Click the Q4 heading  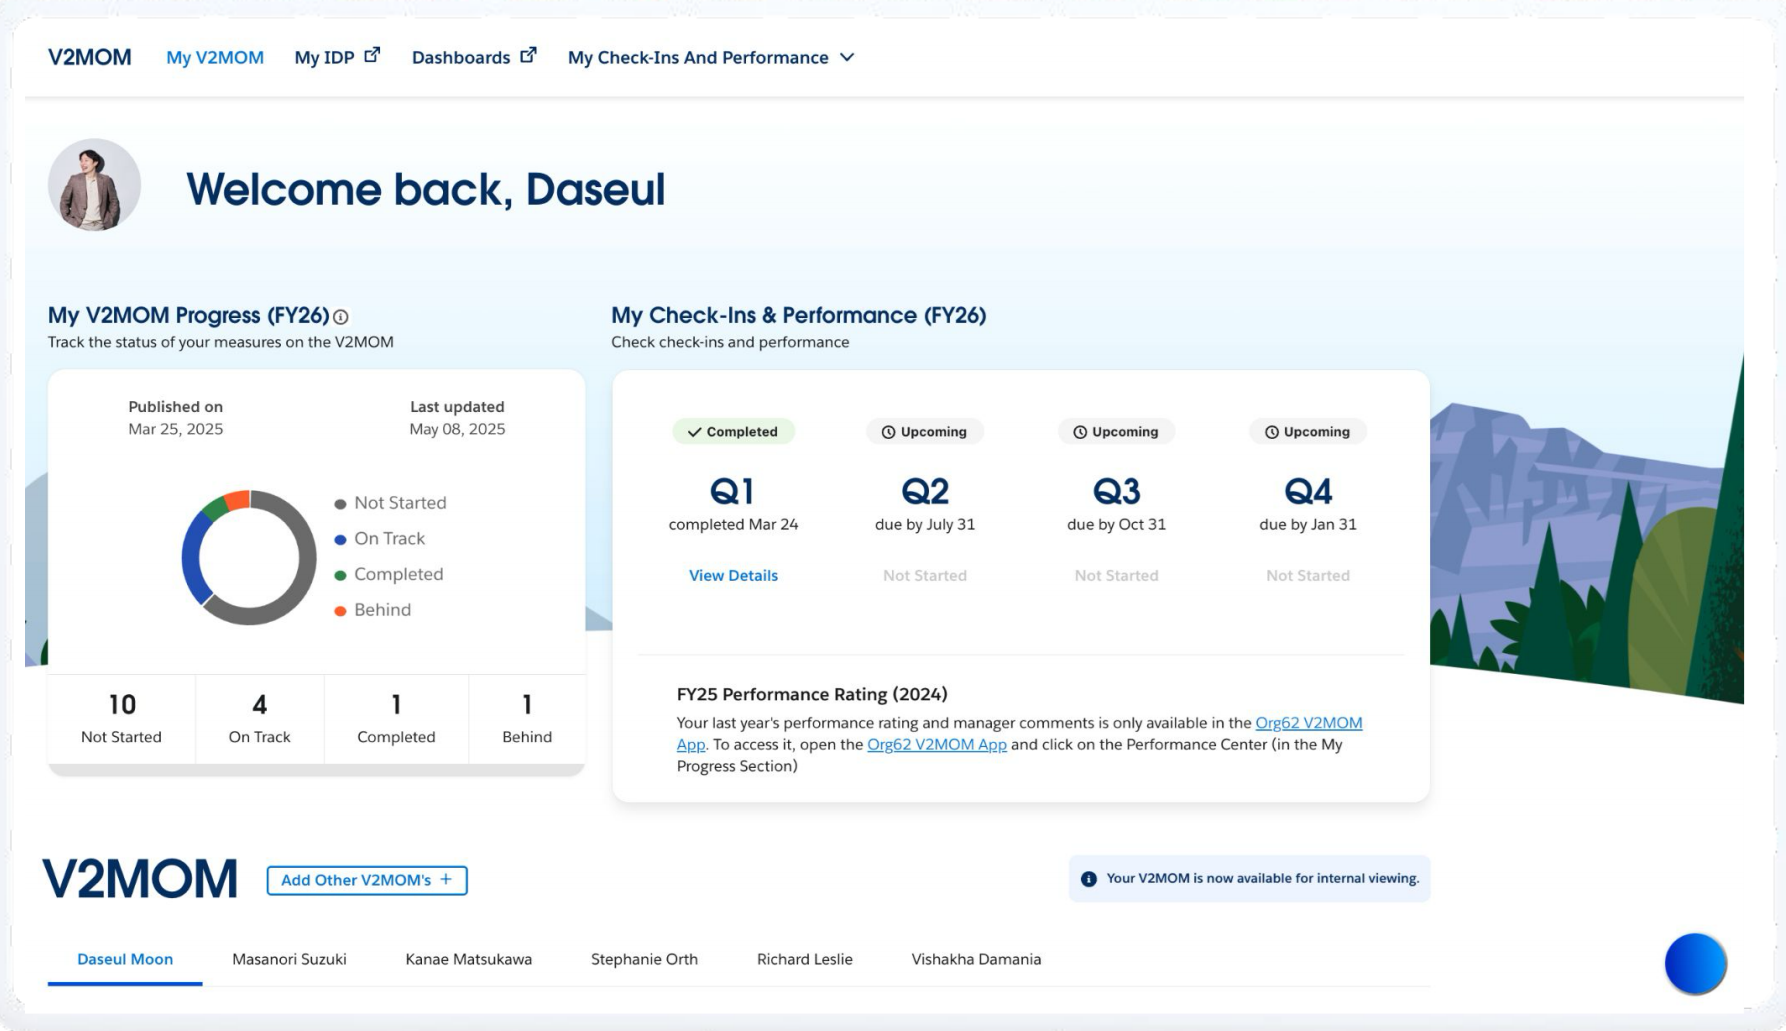click(1308, 491)
